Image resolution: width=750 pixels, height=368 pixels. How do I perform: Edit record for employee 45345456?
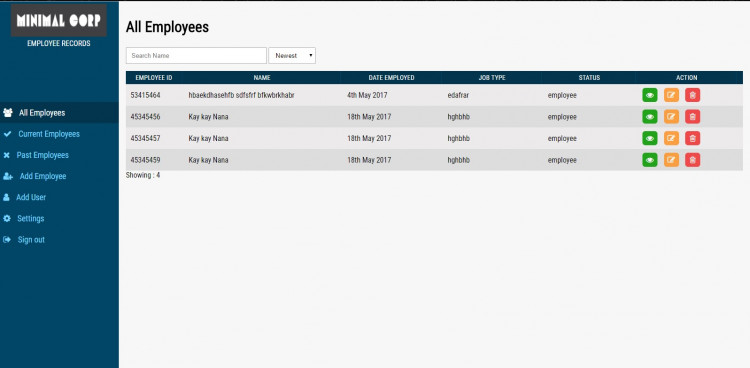click(x=672, y=117)
